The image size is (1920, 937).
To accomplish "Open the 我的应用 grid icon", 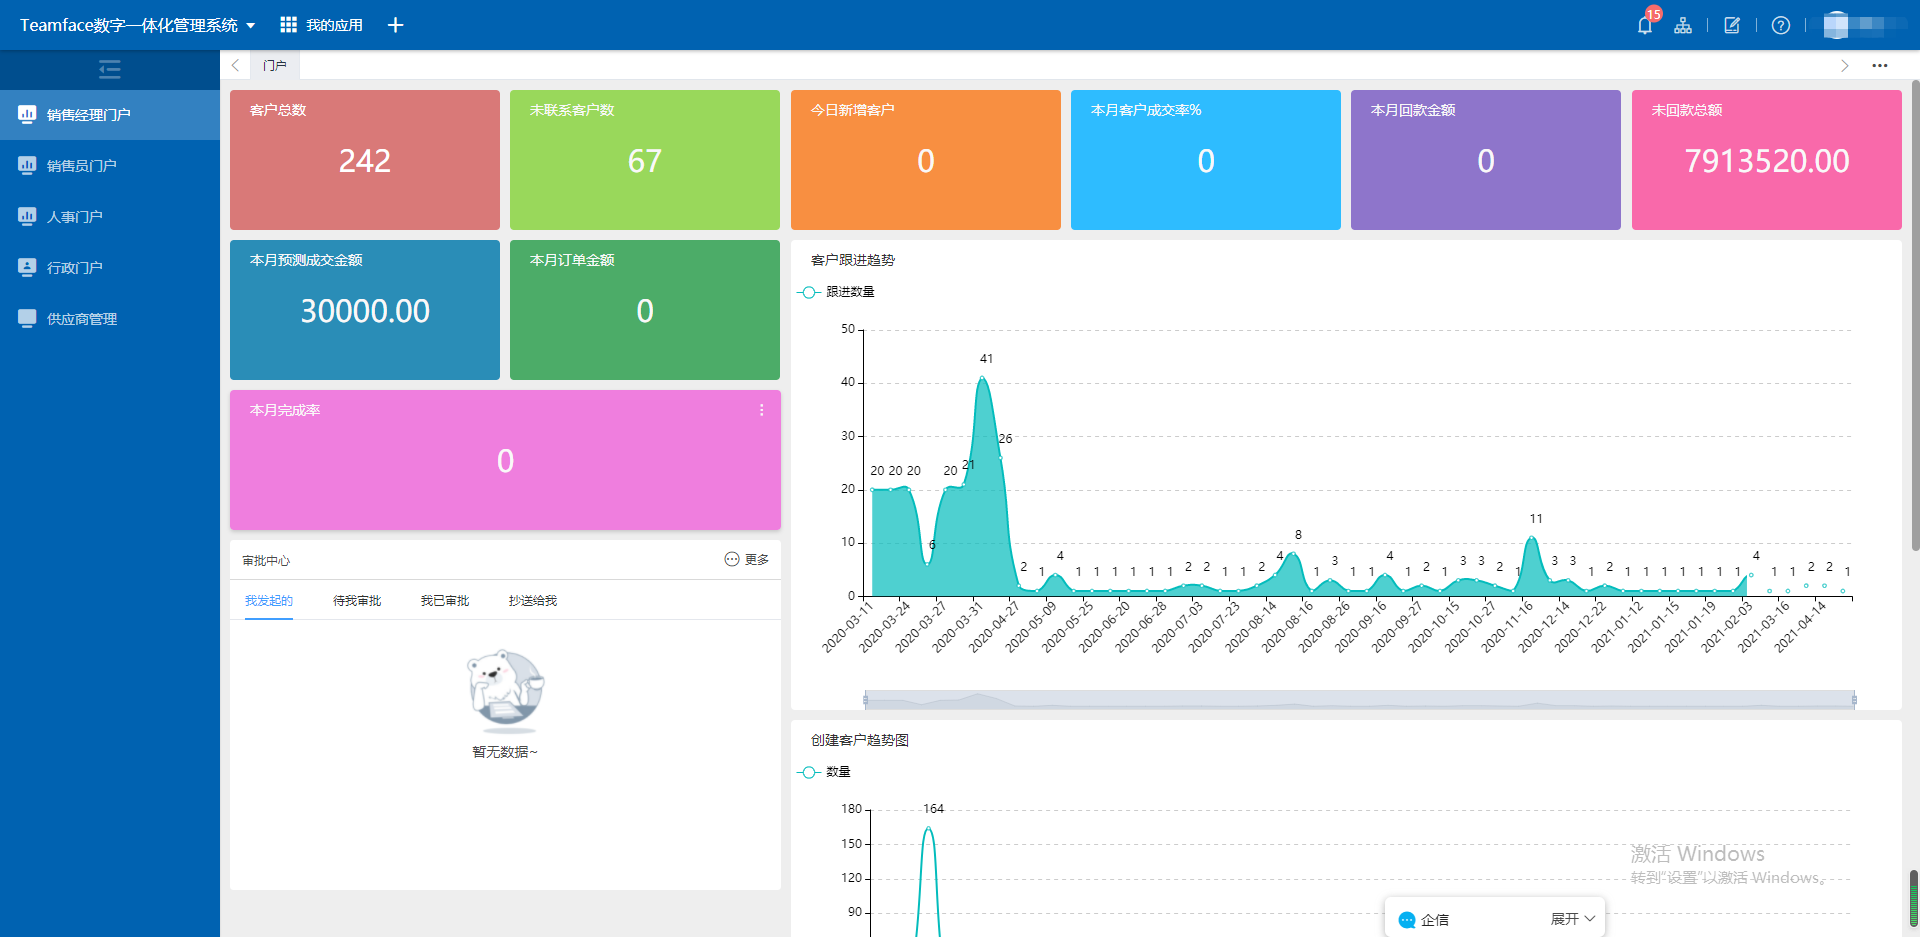I will (289, 25).
